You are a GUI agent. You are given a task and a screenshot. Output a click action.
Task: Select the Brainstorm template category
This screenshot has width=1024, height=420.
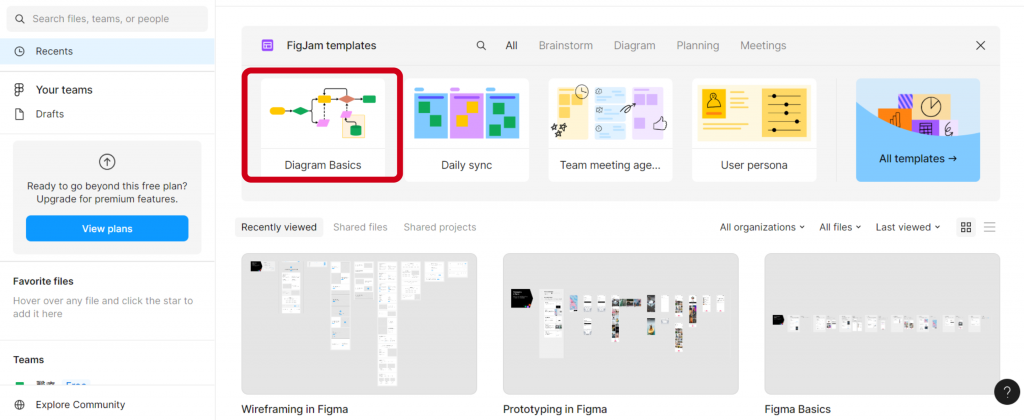click(565, 45)
